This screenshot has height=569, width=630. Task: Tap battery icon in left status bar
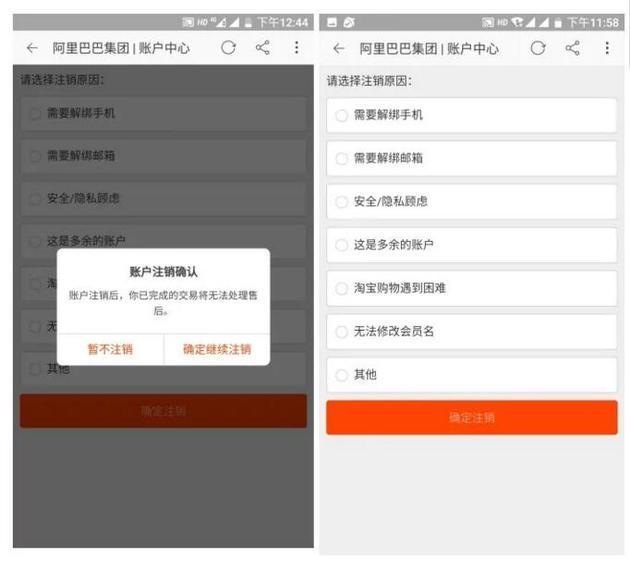[248, 23]
